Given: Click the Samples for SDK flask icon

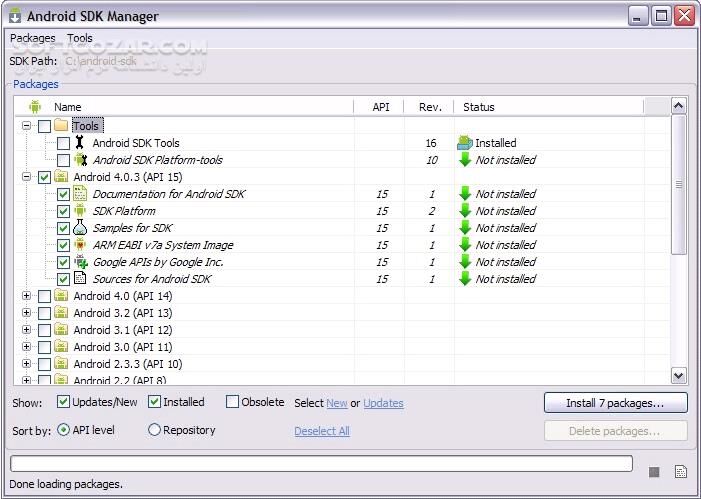Looking at the screenshot, I should 80,228.
